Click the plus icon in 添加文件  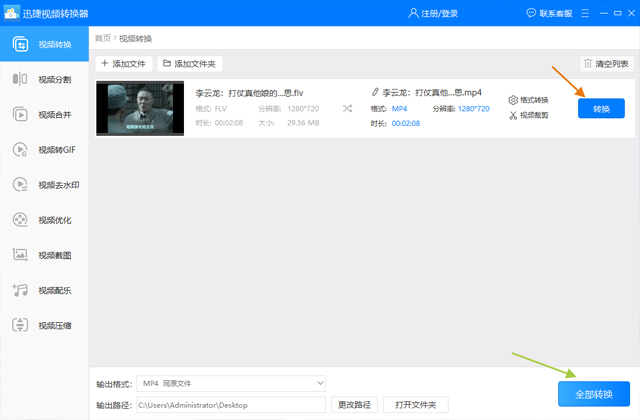pyautogui.click(x=104, y=63)
